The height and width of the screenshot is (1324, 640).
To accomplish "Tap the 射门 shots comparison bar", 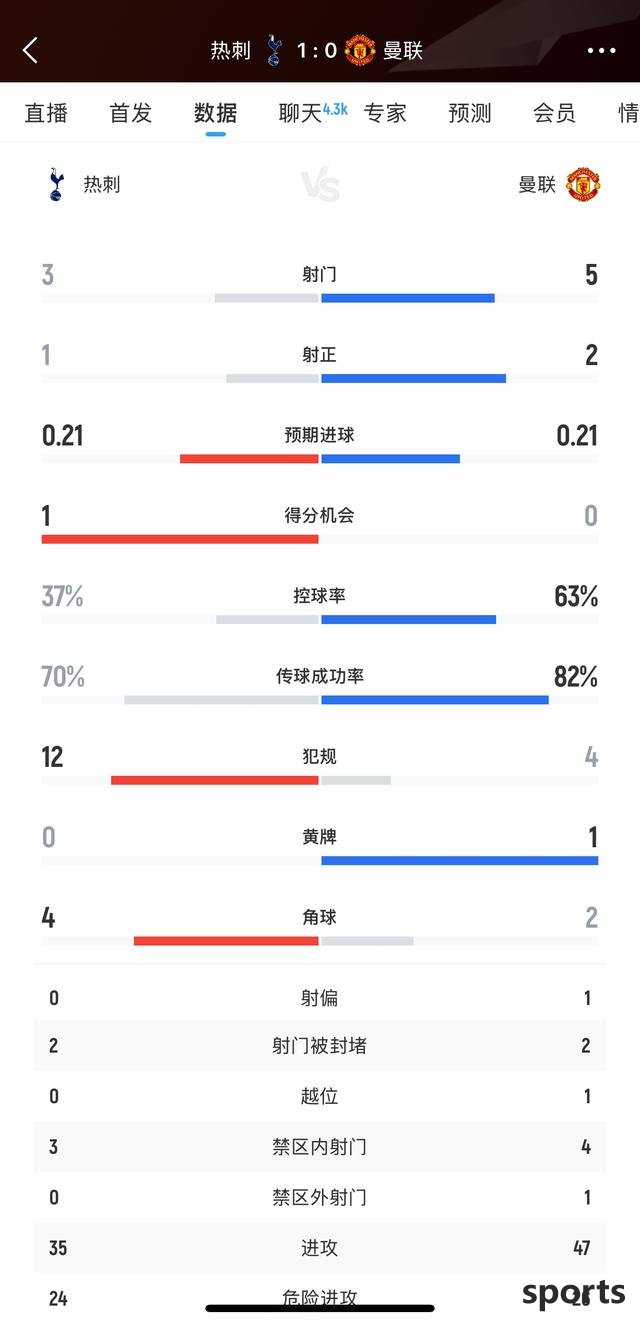I will coord(320,298).
